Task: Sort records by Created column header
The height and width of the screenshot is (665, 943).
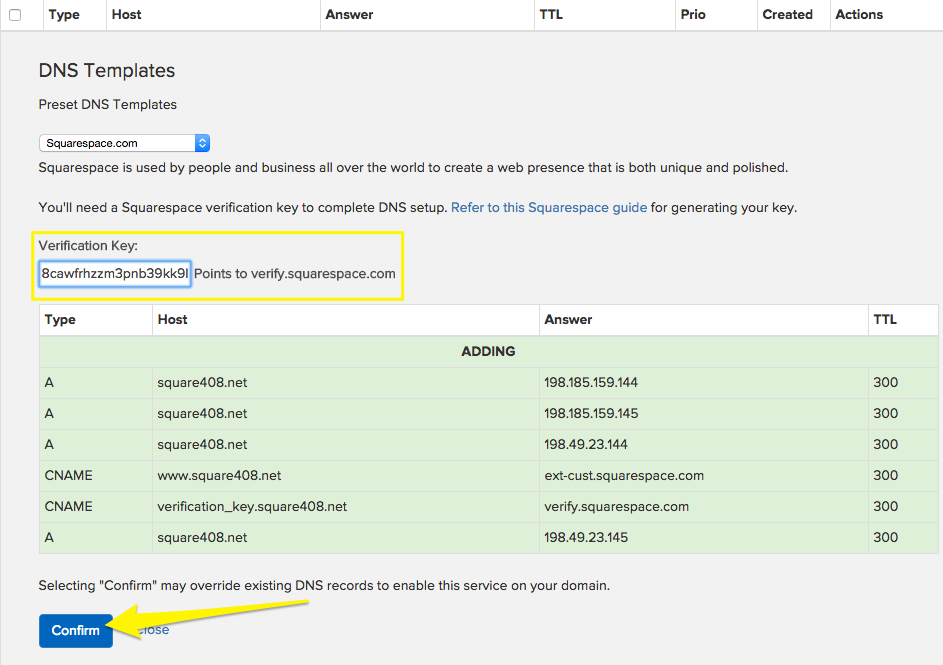Action: pos(787,15)
